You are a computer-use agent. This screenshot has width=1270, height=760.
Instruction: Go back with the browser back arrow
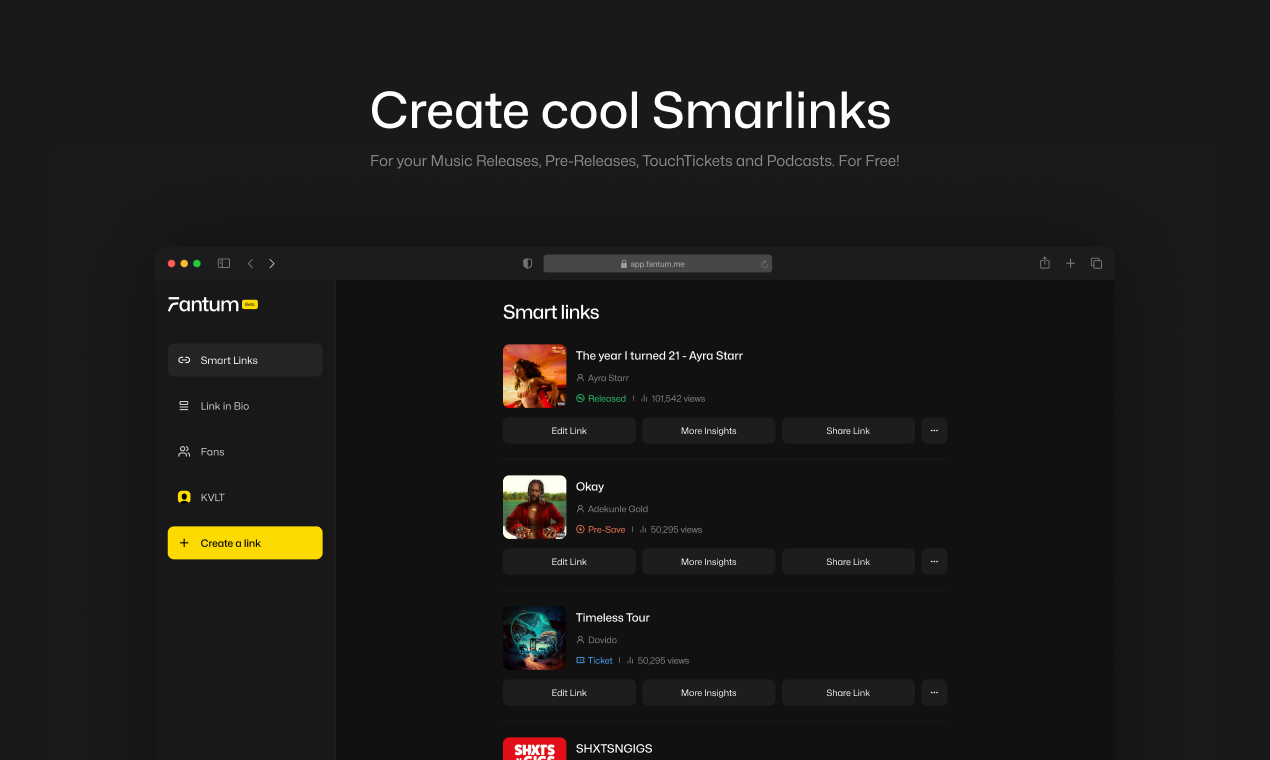(250, 263)
